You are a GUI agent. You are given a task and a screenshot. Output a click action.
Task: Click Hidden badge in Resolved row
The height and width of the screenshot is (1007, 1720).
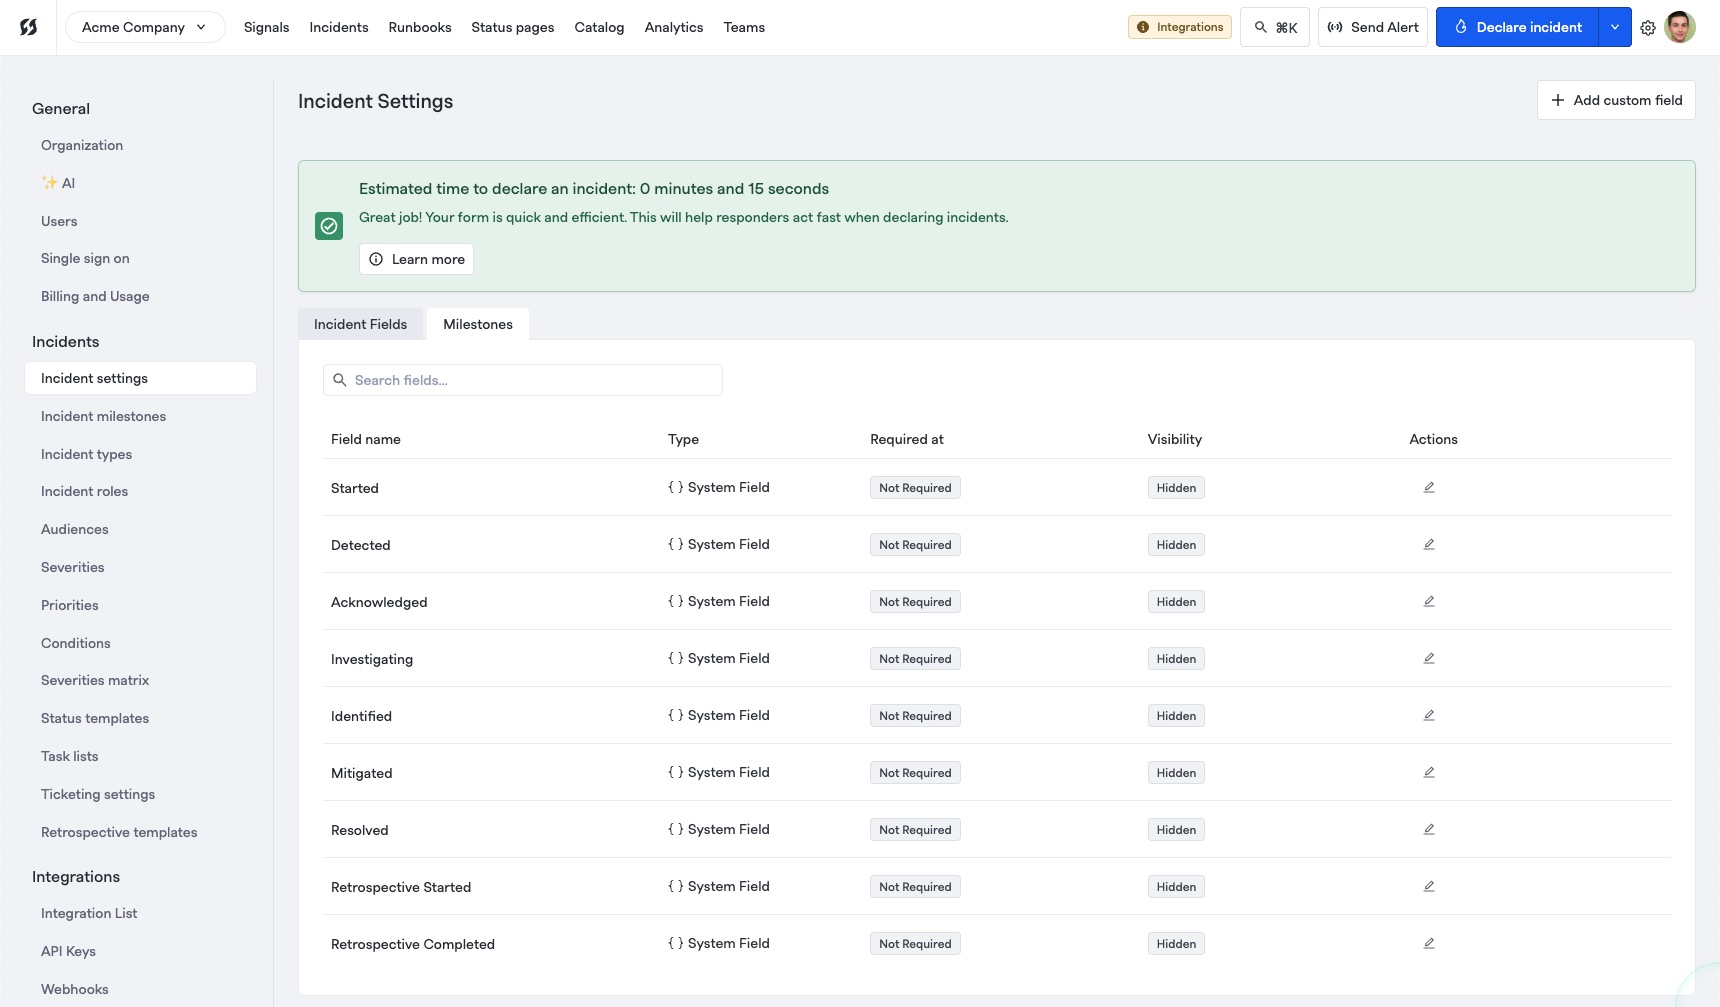[x=1176, y=830]
